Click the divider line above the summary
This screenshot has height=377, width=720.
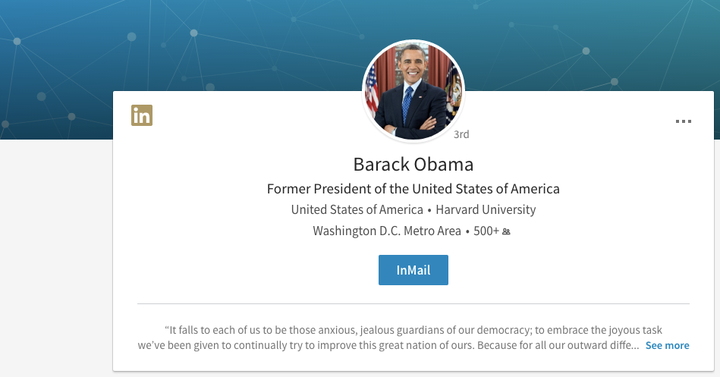[413, 304]
